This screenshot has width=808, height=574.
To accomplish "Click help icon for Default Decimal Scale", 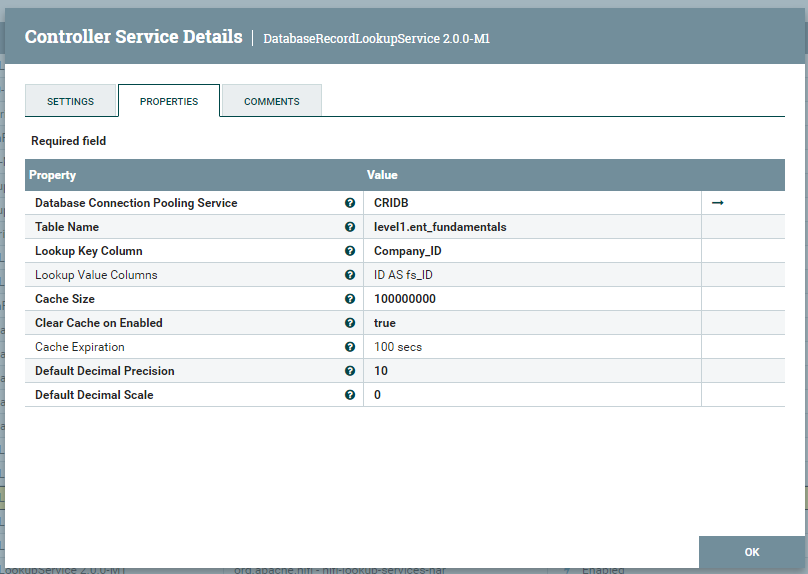I will pyautogui.click(x=350, y=395).
